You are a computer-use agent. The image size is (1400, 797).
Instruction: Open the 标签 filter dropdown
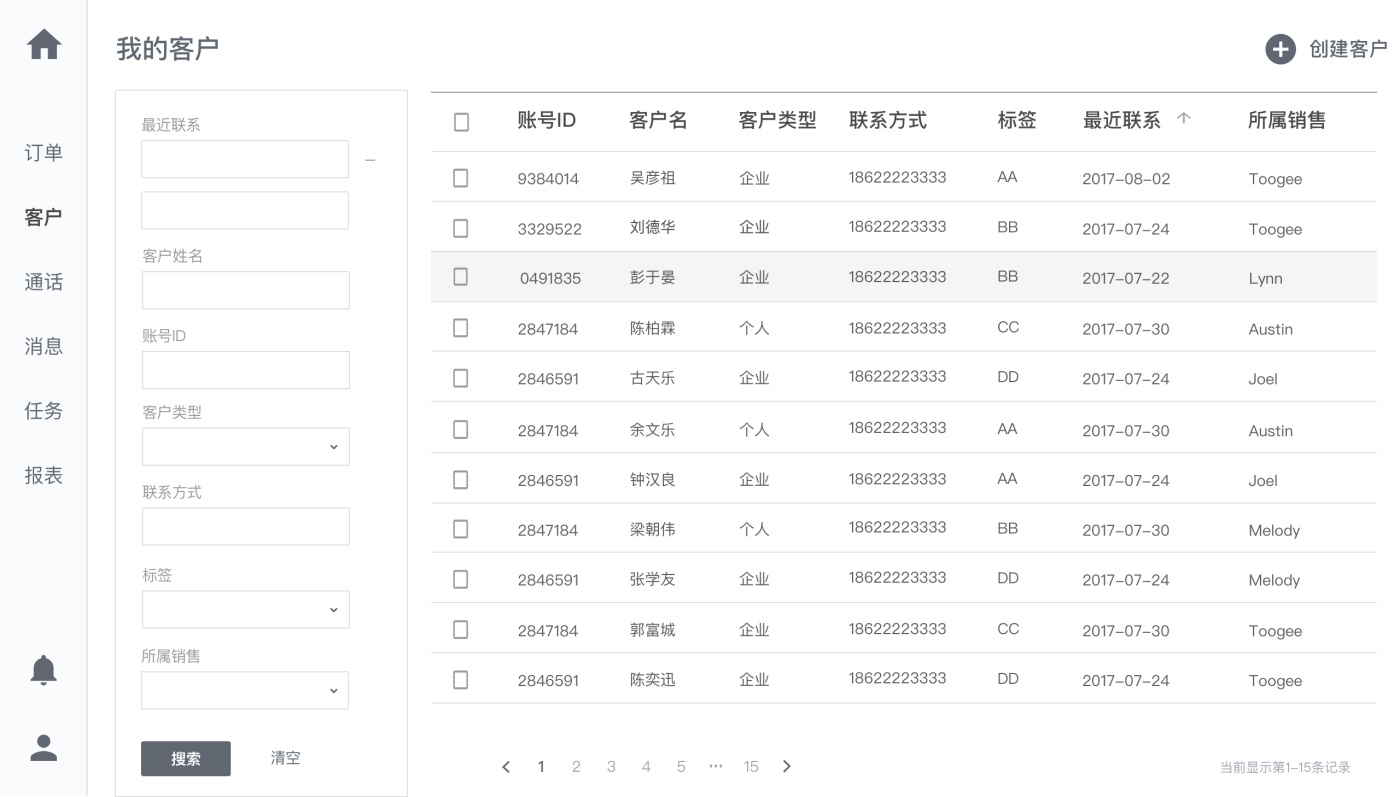click(246, 610)
